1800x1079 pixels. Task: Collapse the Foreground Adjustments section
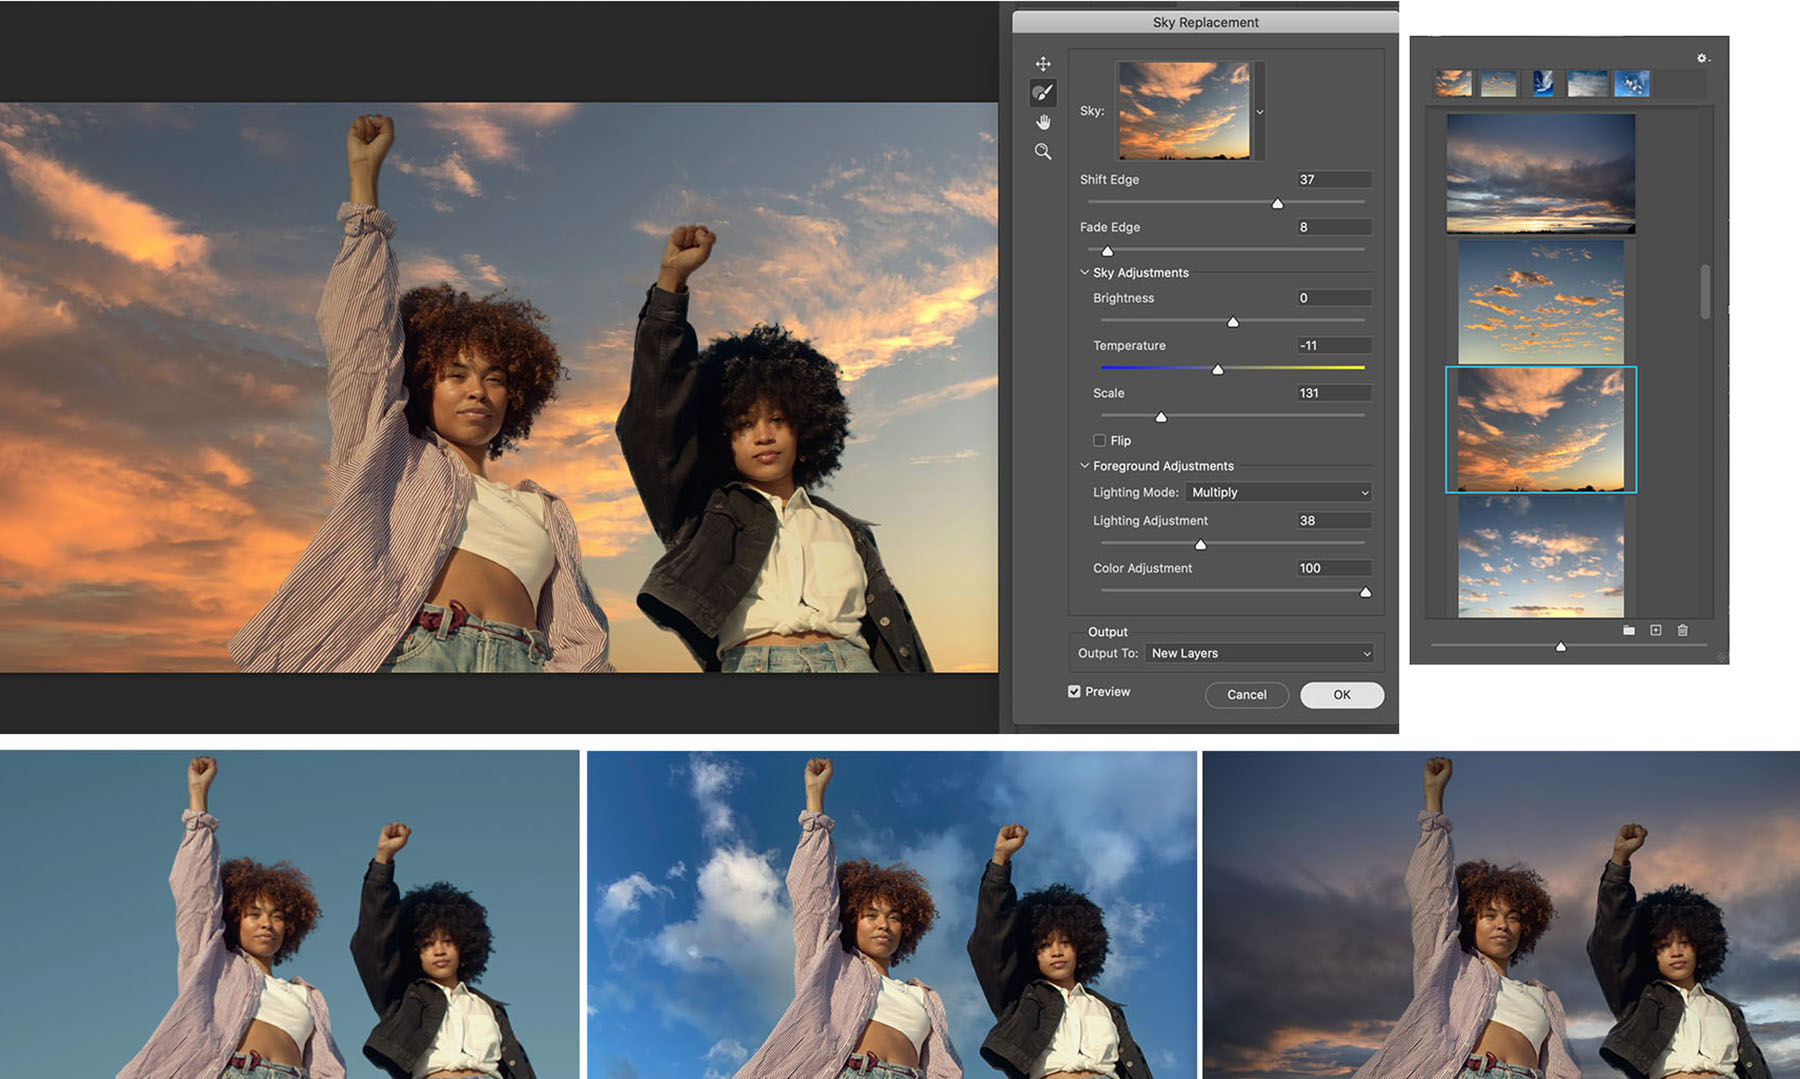(1084, 466)
